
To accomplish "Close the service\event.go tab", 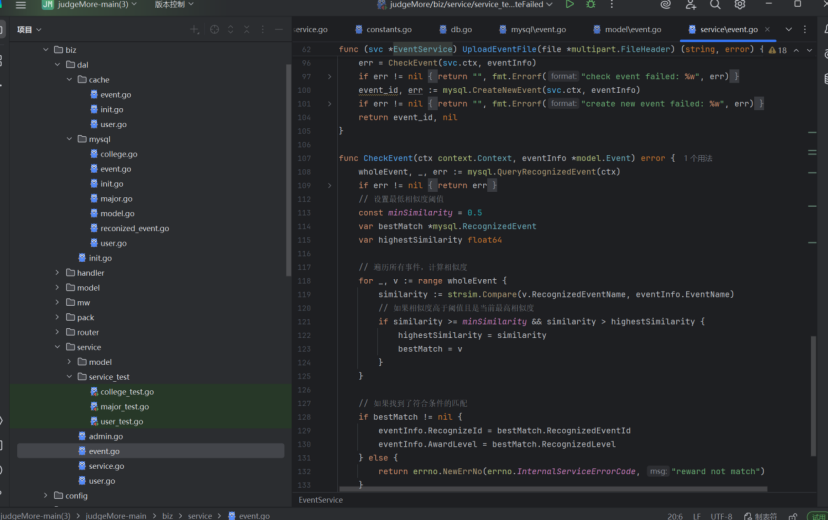I will [767, 30].
